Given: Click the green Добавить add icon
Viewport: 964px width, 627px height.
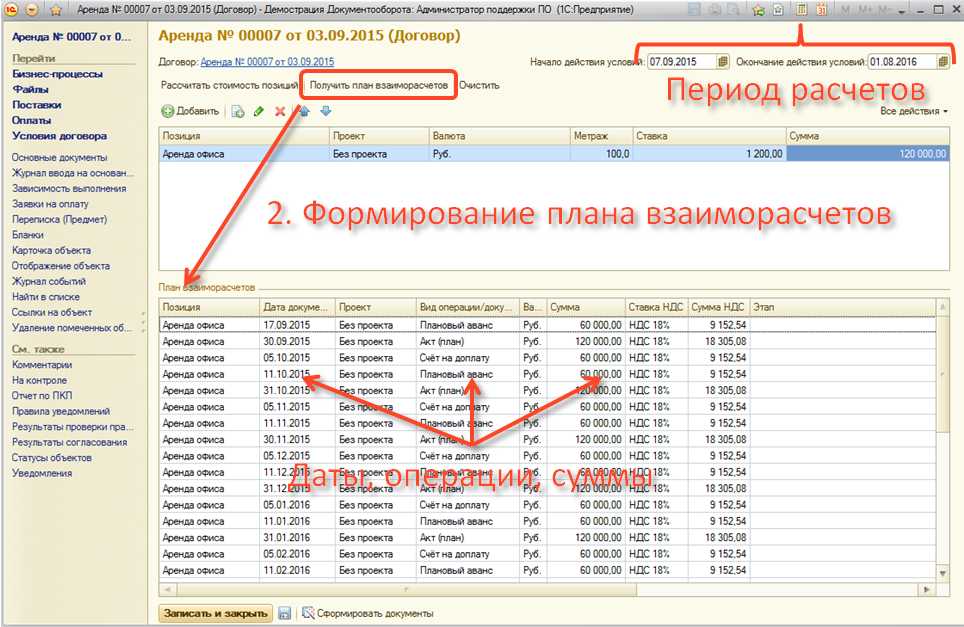Looking at the screenshot, I should pos(168,111).
